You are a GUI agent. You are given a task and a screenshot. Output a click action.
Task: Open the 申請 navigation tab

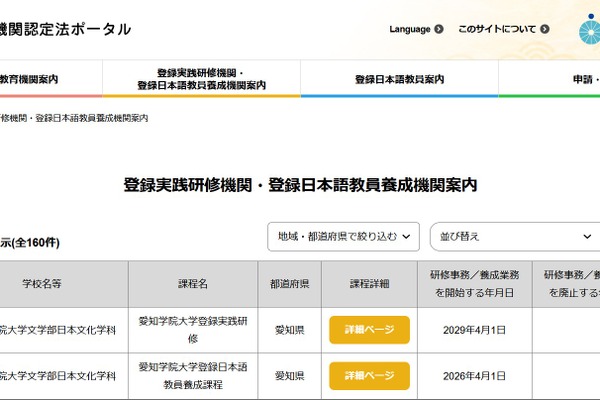549,79
